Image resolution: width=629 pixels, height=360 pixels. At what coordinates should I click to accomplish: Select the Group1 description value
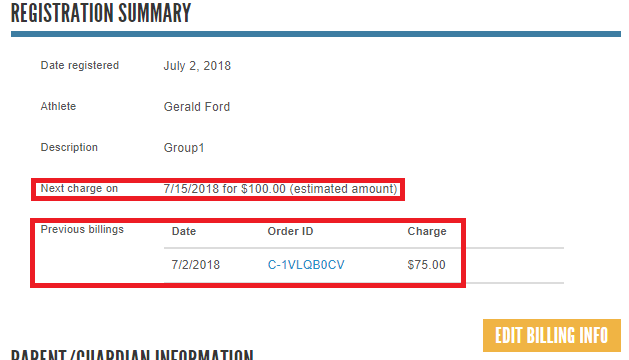pos(184,148)
